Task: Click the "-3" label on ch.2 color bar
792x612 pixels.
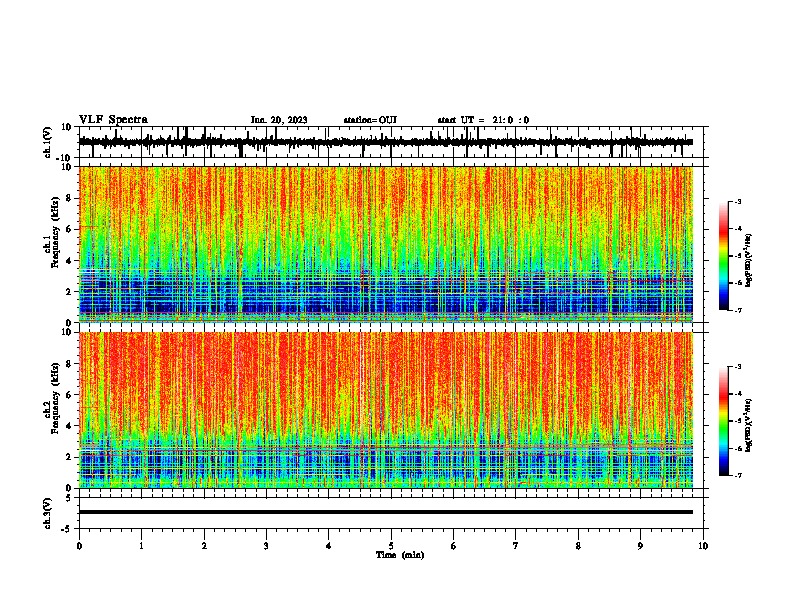Action: click(x=738, y=367)
